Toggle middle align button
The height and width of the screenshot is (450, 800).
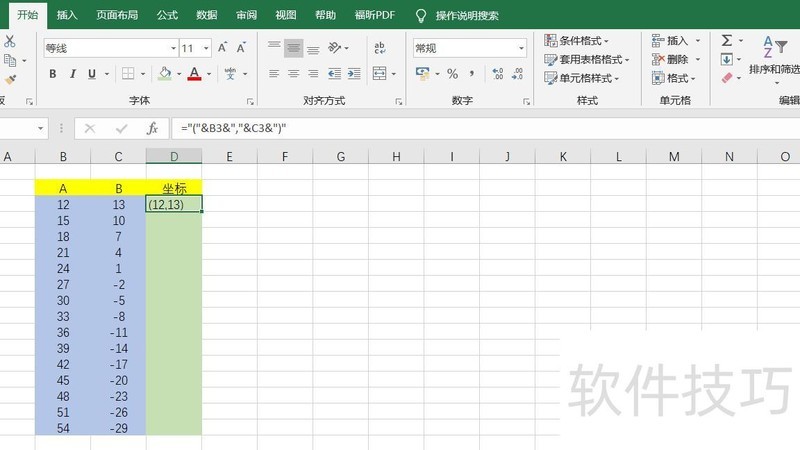click(293, 48)
